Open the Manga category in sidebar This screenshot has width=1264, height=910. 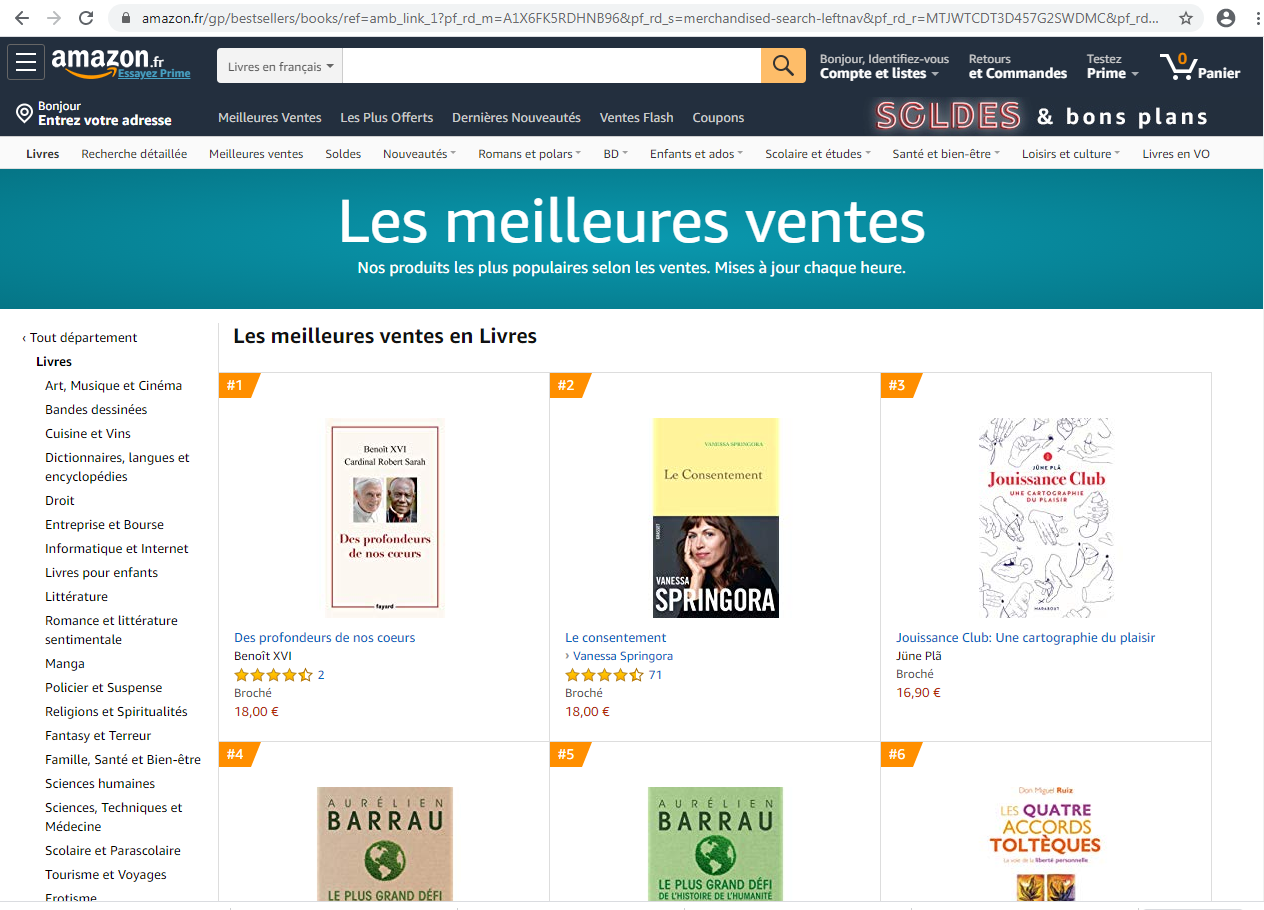pos(65,664)
